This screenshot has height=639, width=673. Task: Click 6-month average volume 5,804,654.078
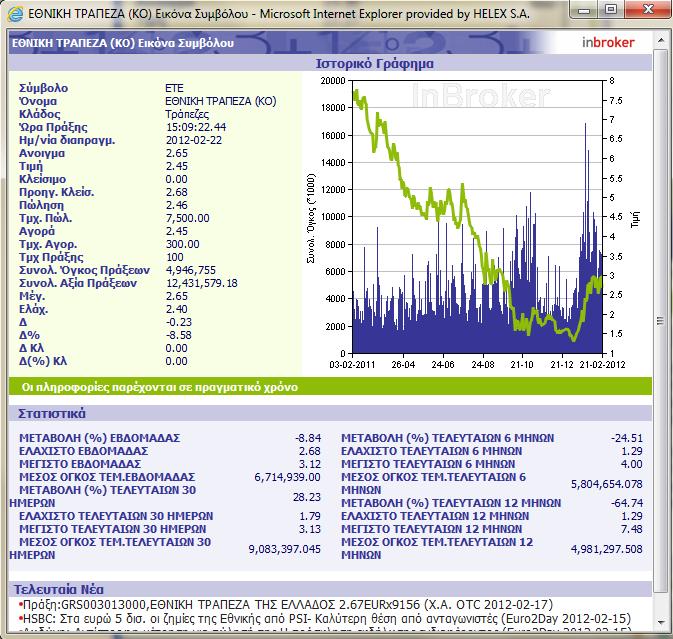click(x=606, y=484)
